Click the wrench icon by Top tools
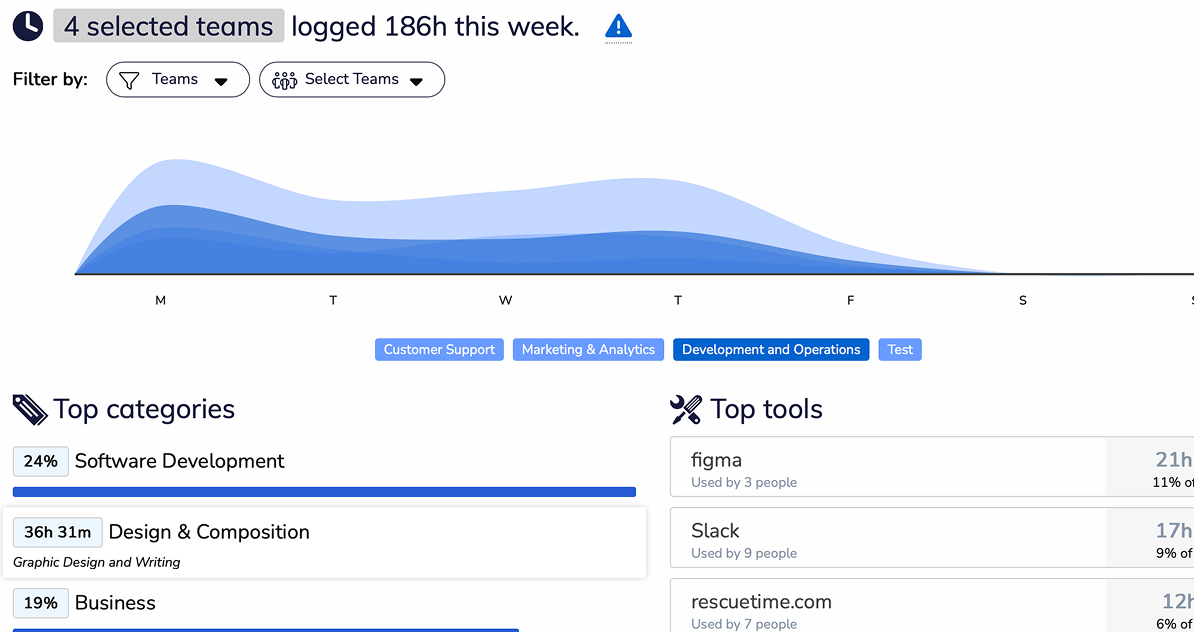 click(686, 409)
